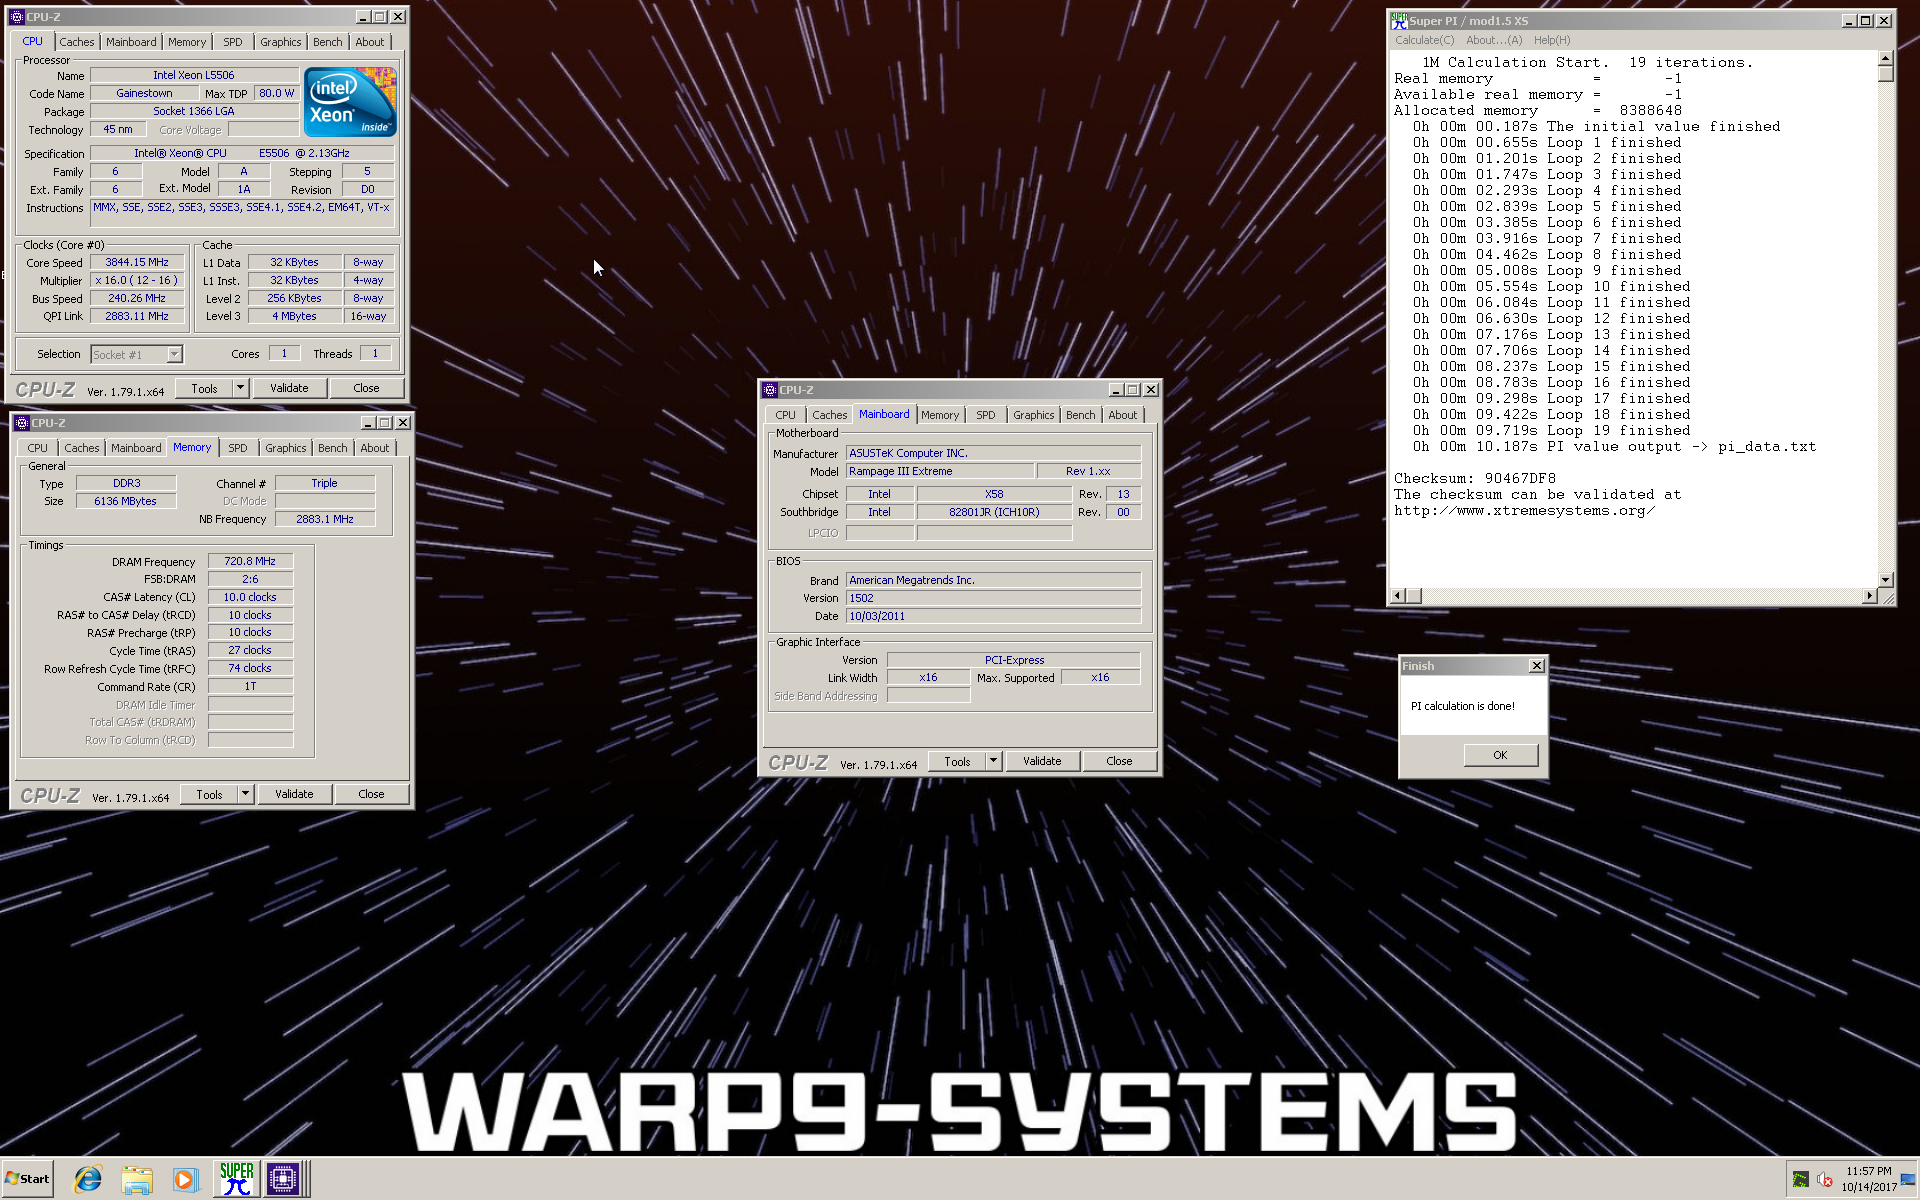
Task: Open Graphics tab in Memory window
Action: click(x=285, y=448)
